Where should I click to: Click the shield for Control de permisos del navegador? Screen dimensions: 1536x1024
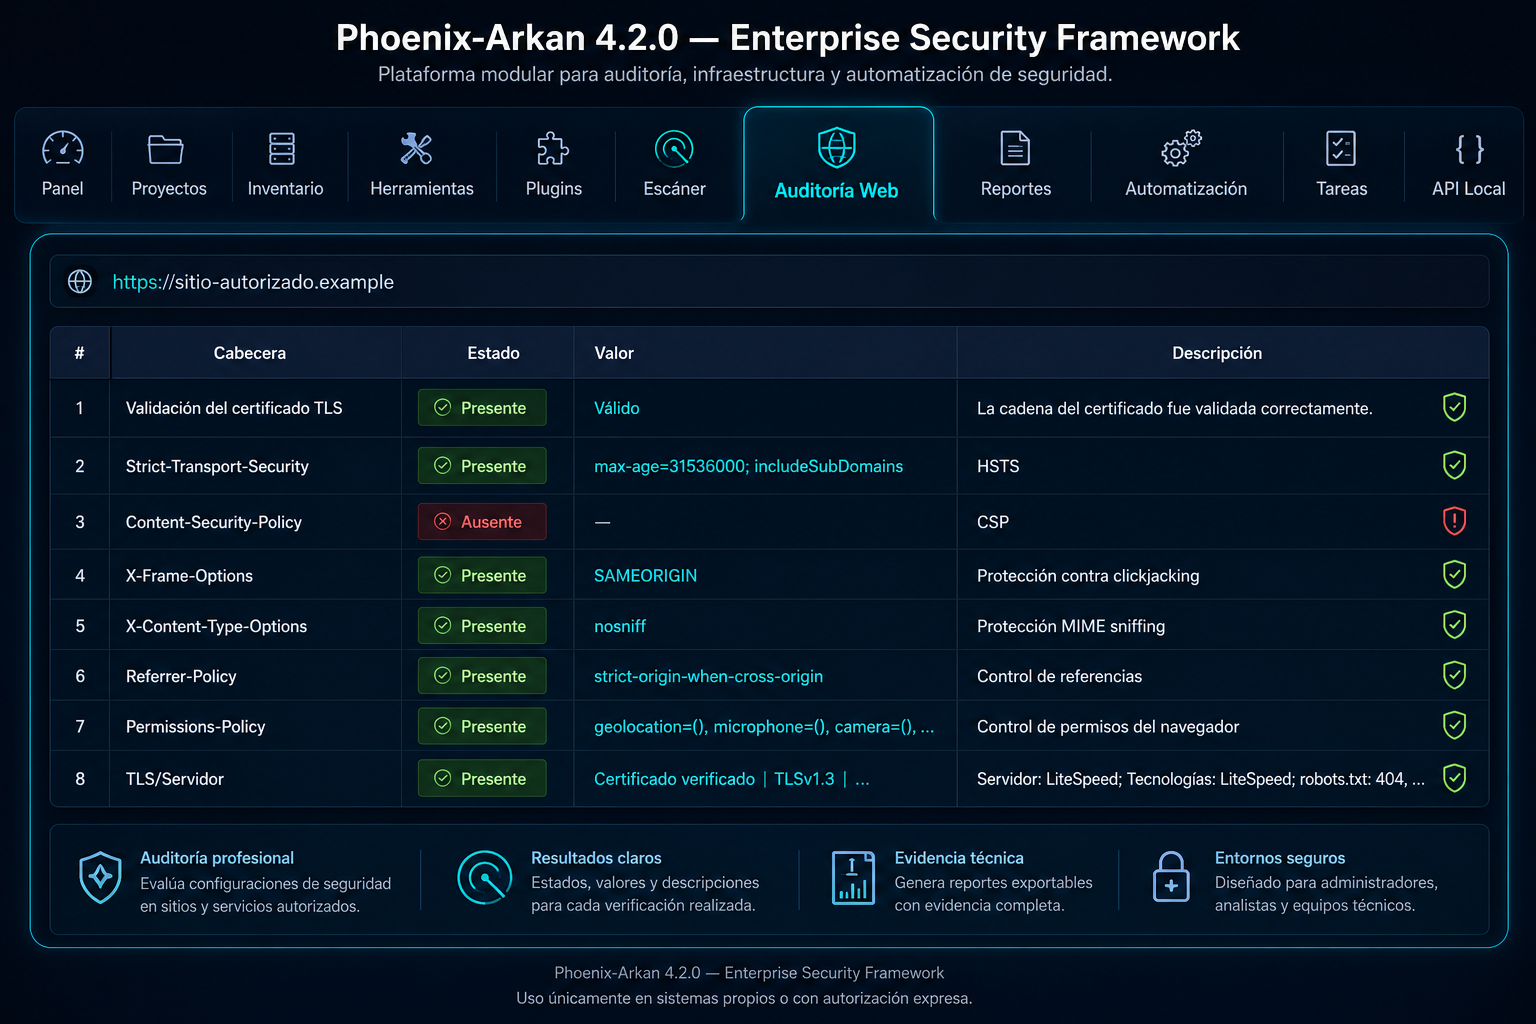1454,725
